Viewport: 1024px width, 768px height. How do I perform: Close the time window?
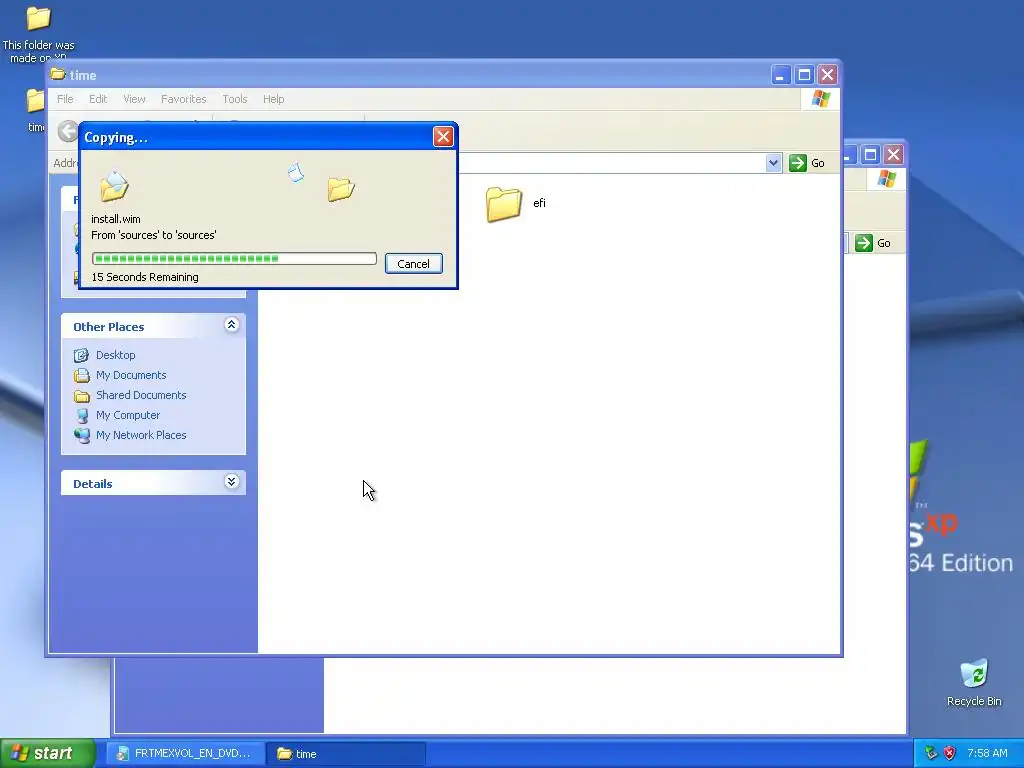click(827, 75)
